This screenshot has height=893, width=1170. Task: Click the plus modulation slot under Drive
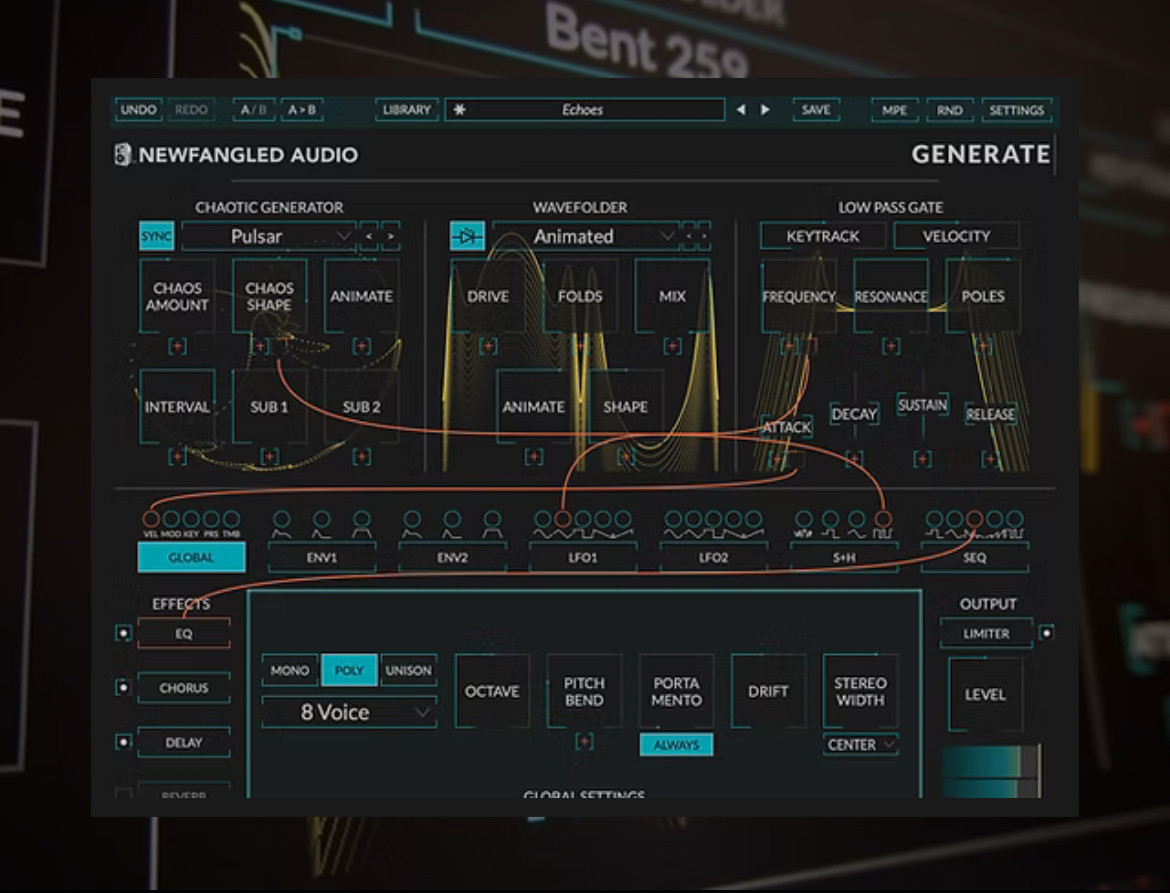coord(488,346)
